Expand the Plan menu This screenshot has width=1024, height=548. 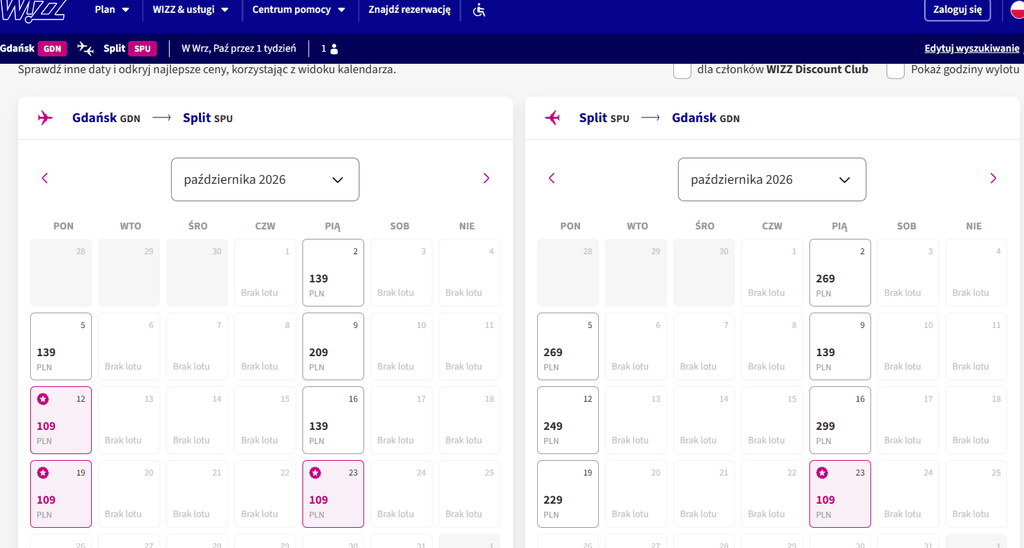pyautogui.click(x=112, y=10)
